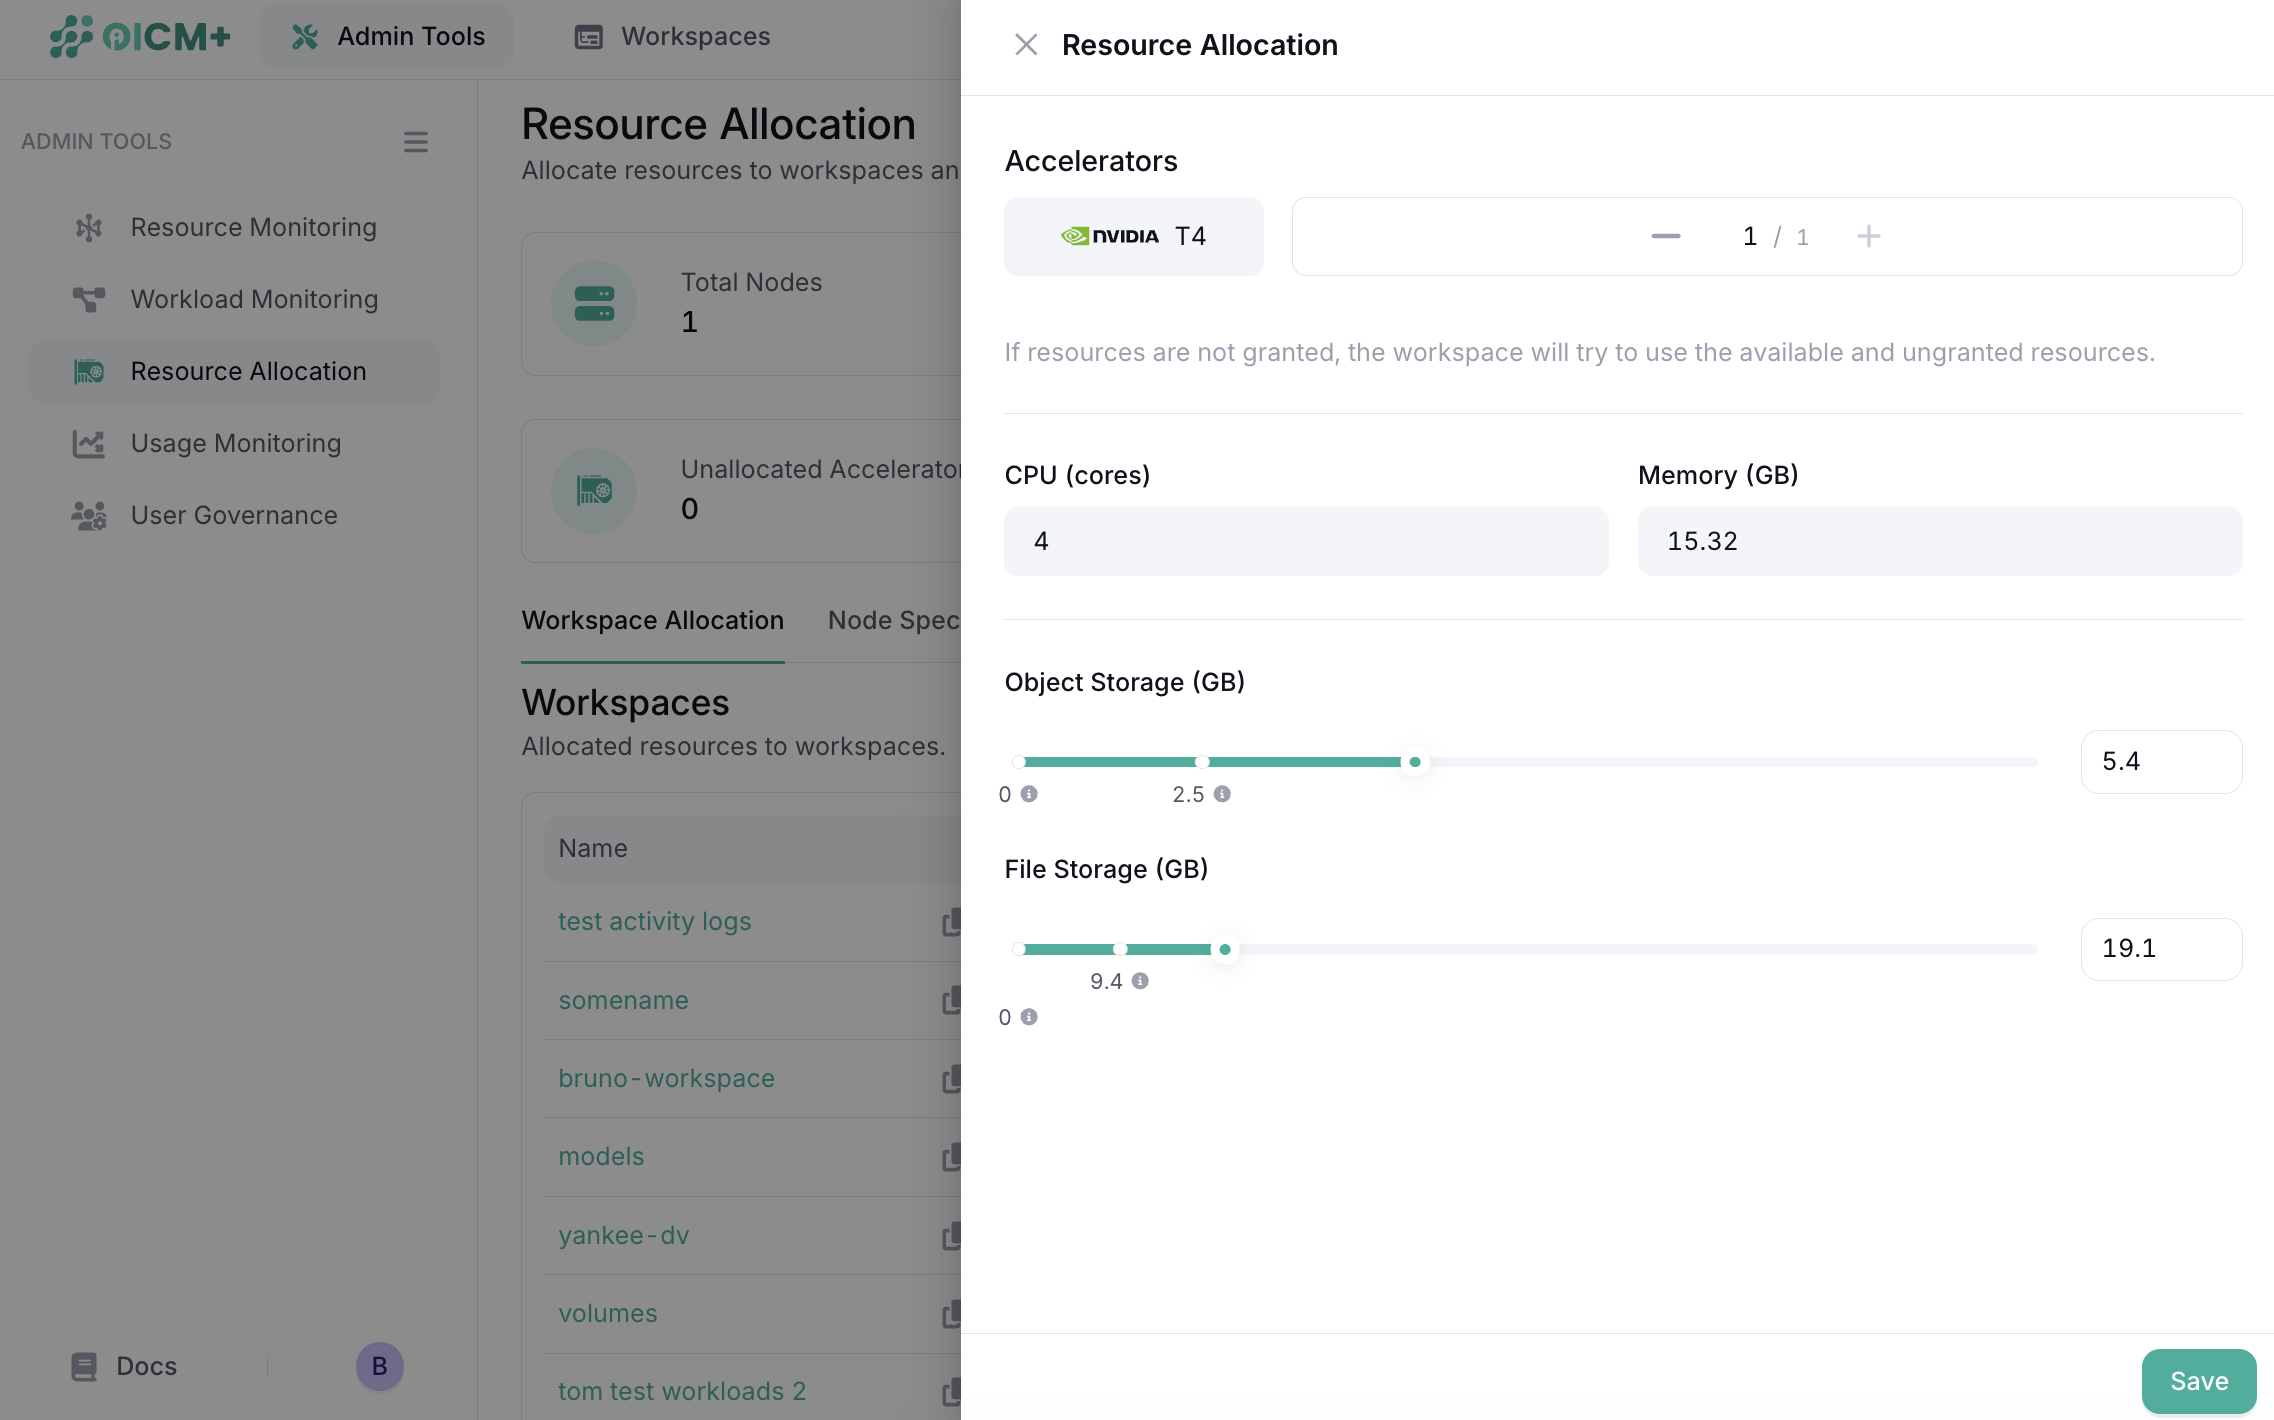Image resolution: width=2274 pixels, height=1420 pixels.
Task: Open the 'yankee-dv' workspace link
Action: 624,1235
